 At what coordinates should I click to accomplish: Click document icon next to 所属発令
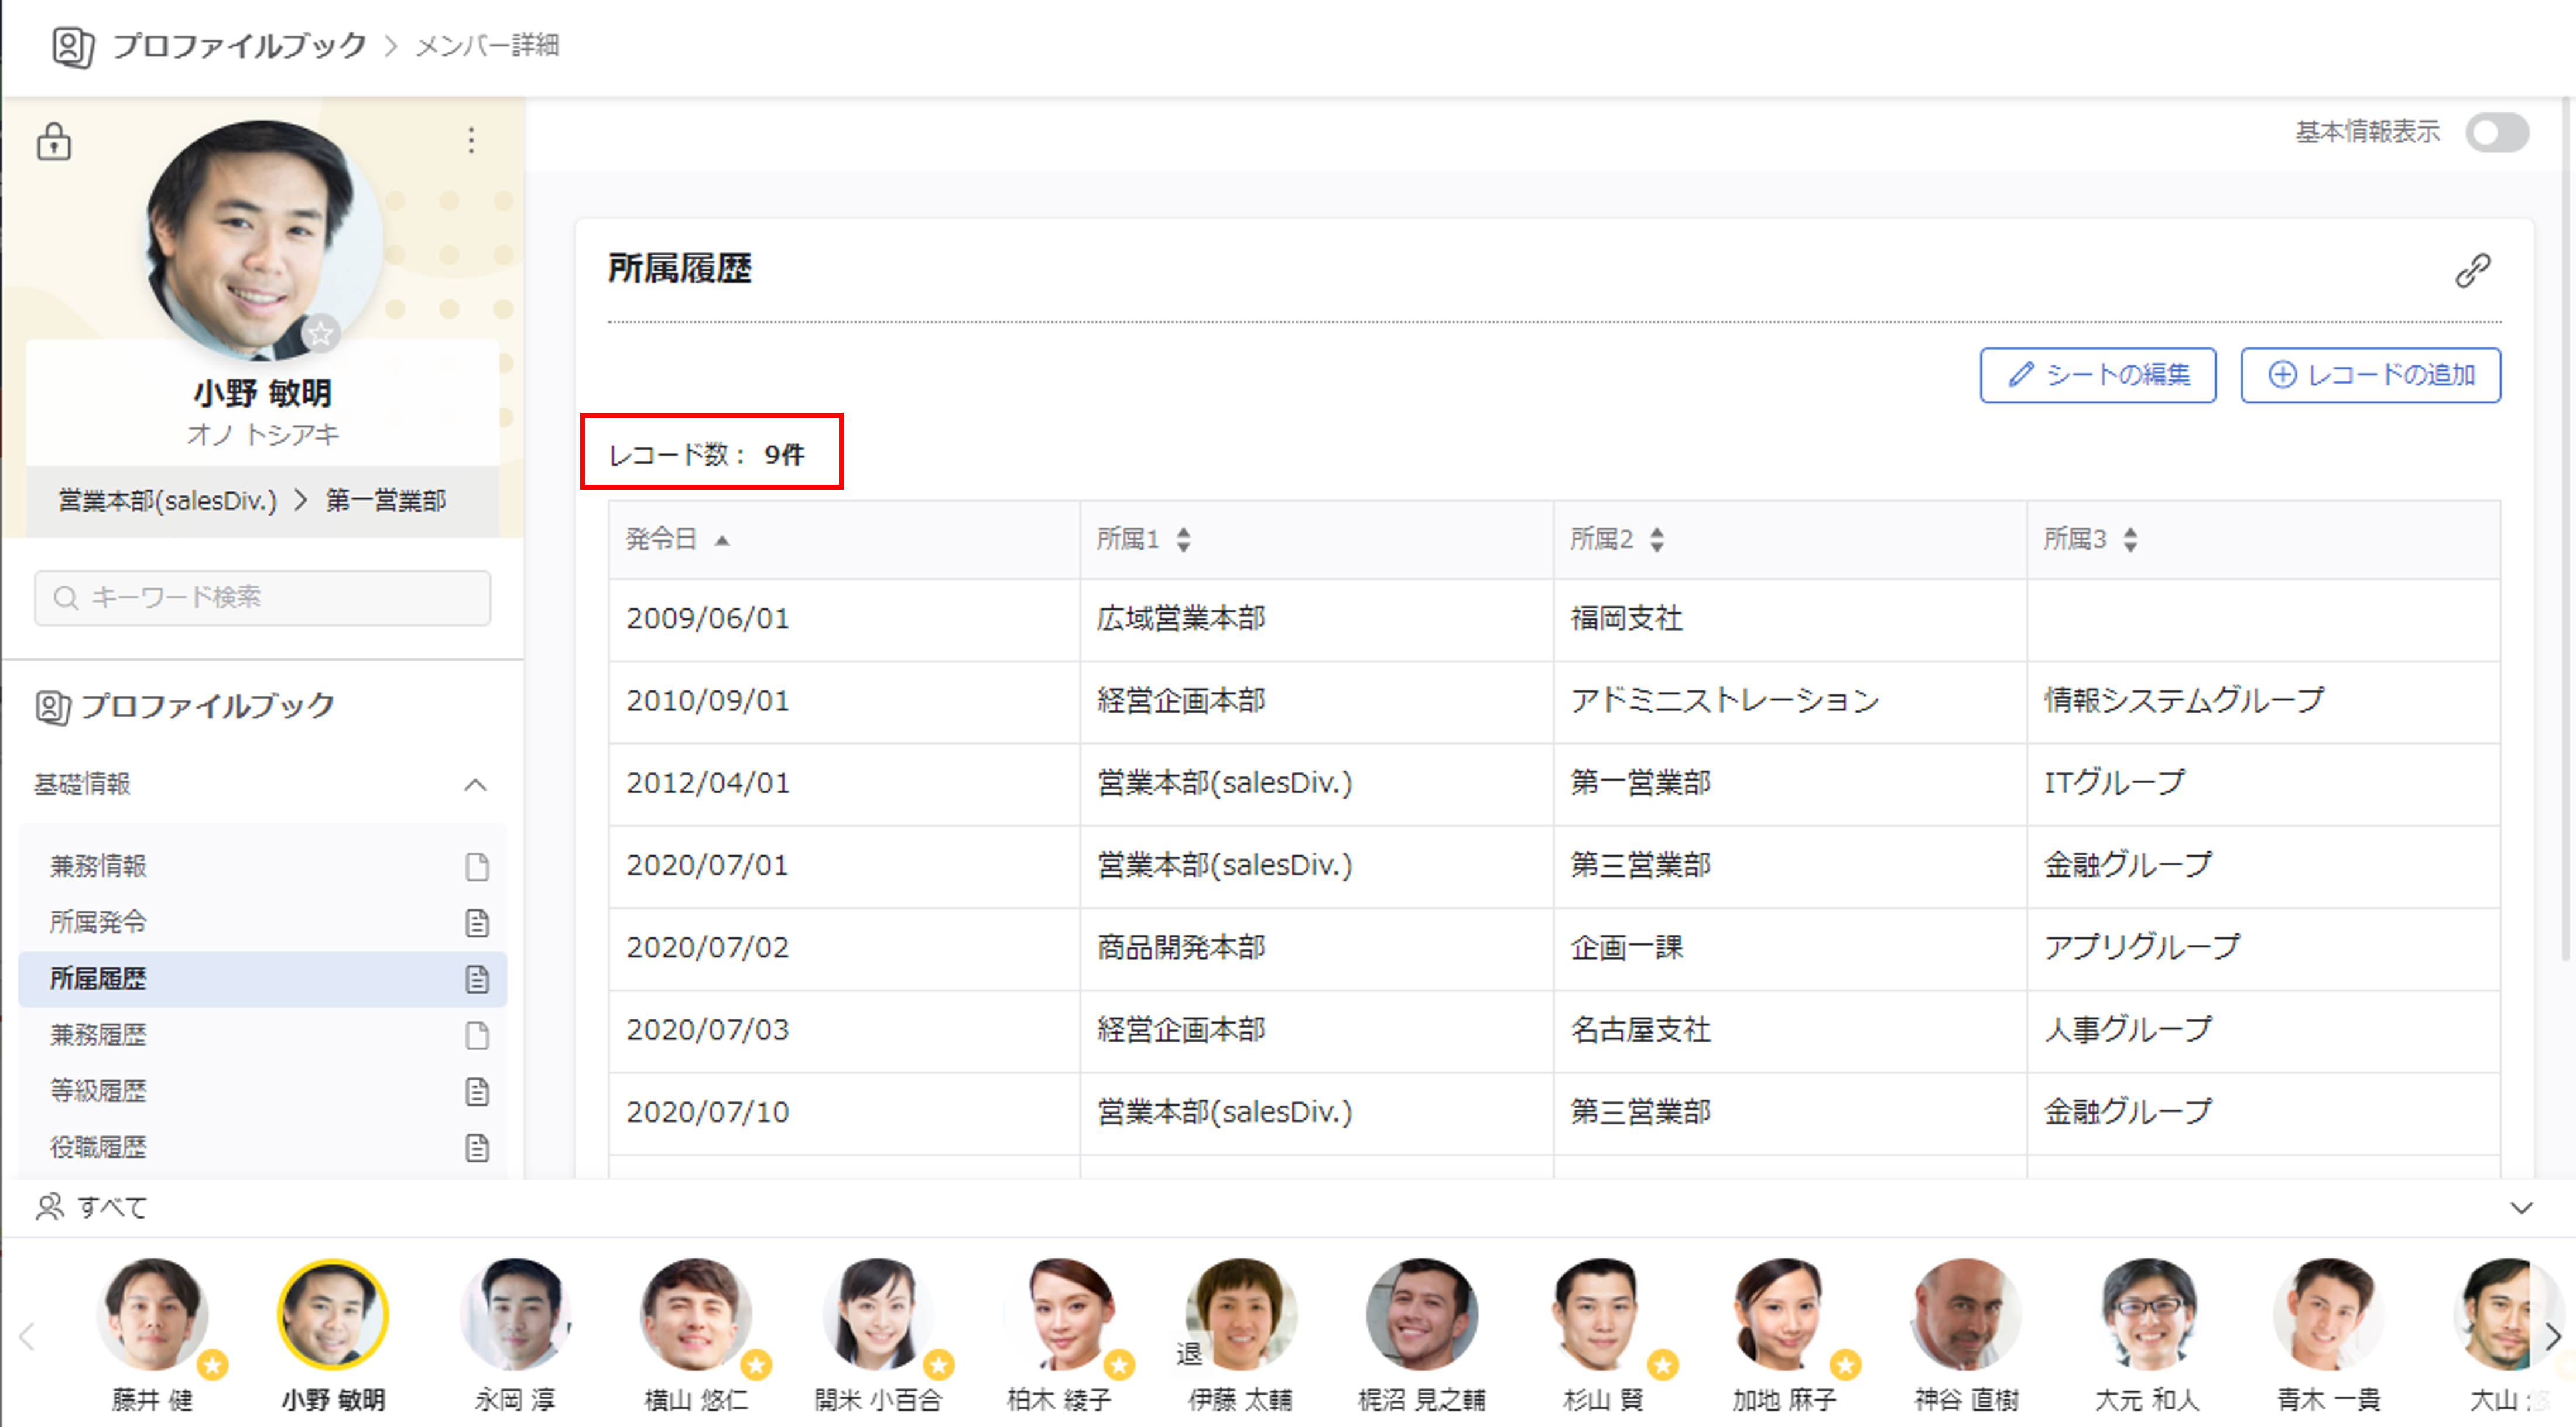point(477,922)
